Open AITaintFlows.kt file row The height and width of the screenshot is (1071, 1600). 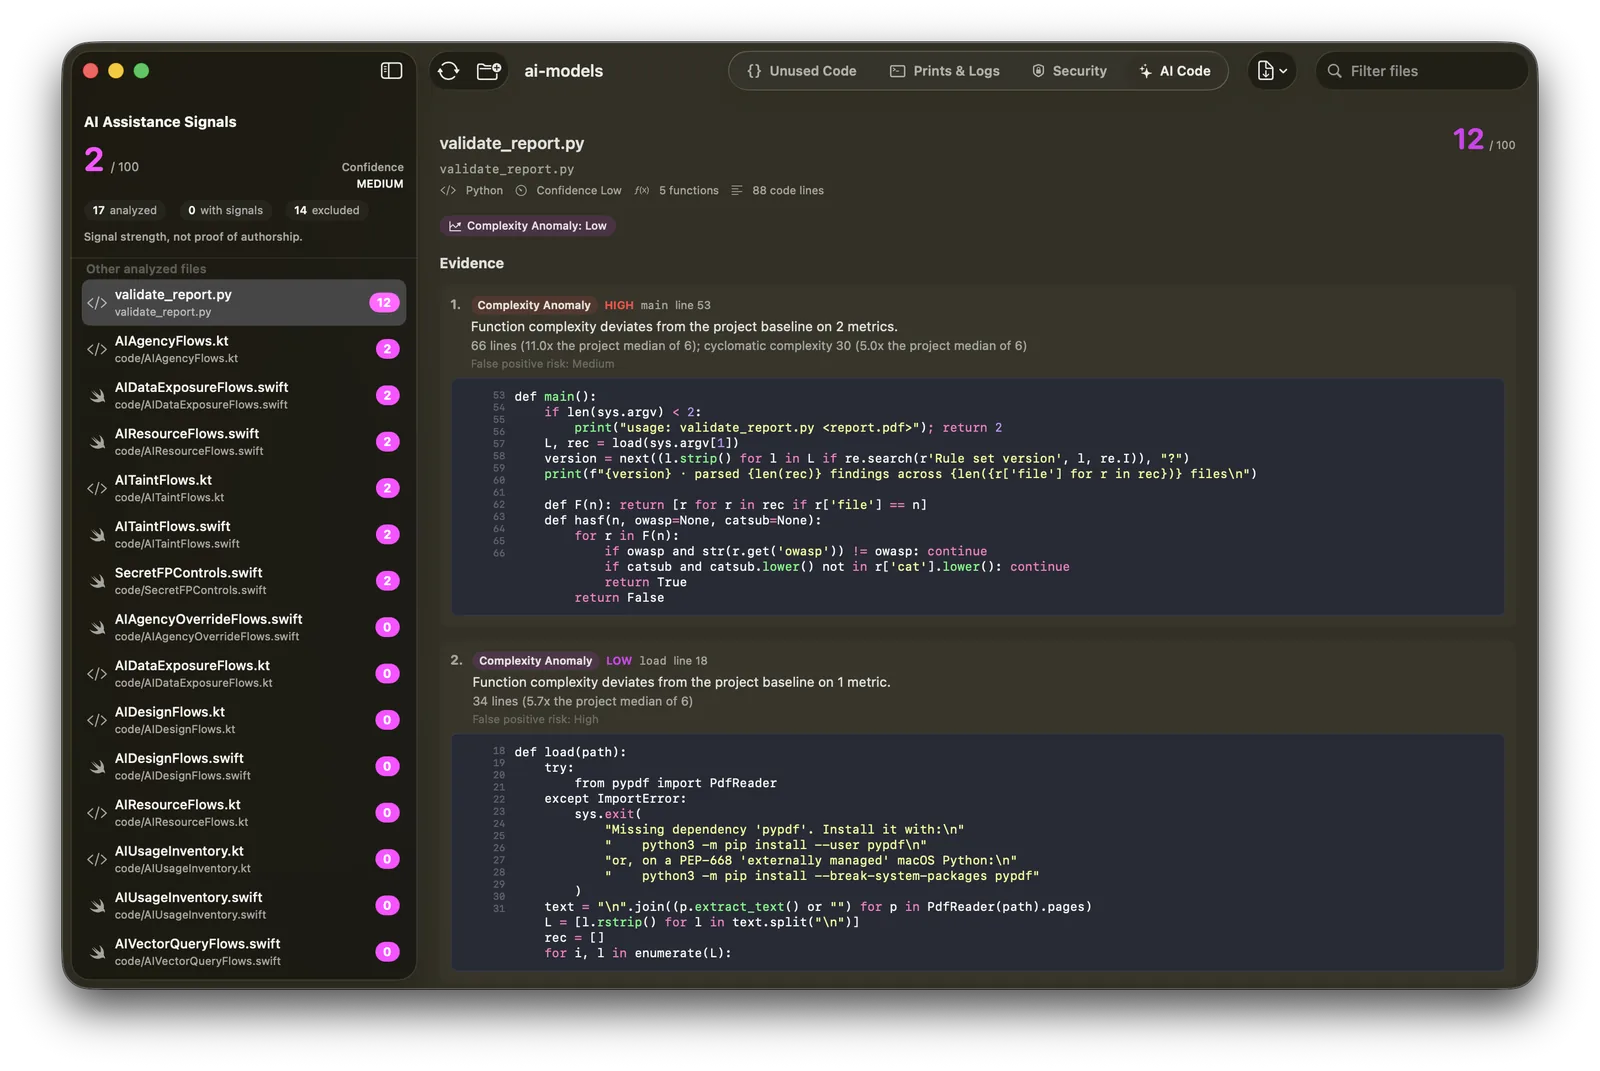click(244, 488)
